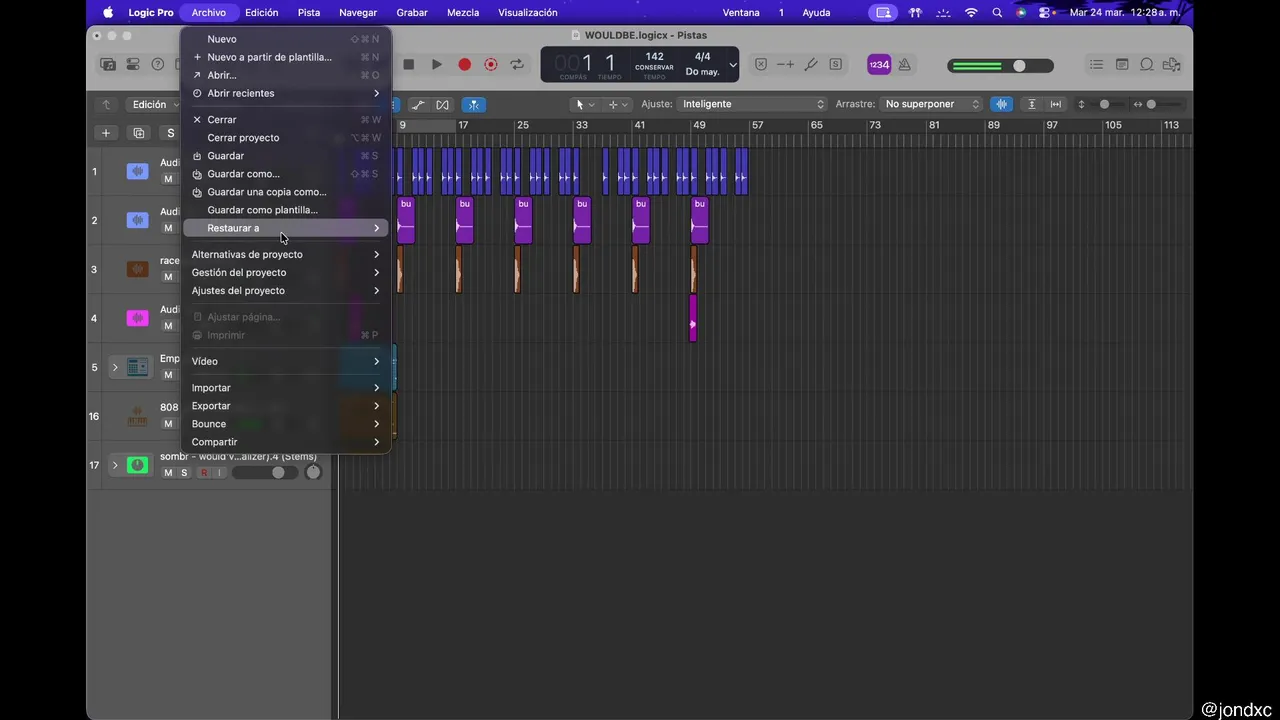
Task: Select the track 3 brown audio icon
Action: pos(138,269)
